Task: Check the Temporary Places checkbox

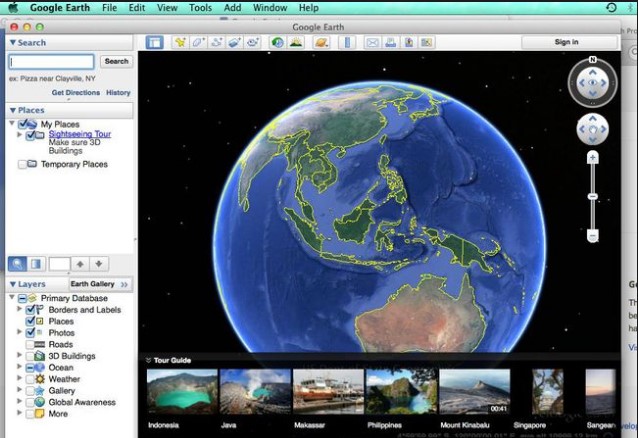Action: coord(22,164)
